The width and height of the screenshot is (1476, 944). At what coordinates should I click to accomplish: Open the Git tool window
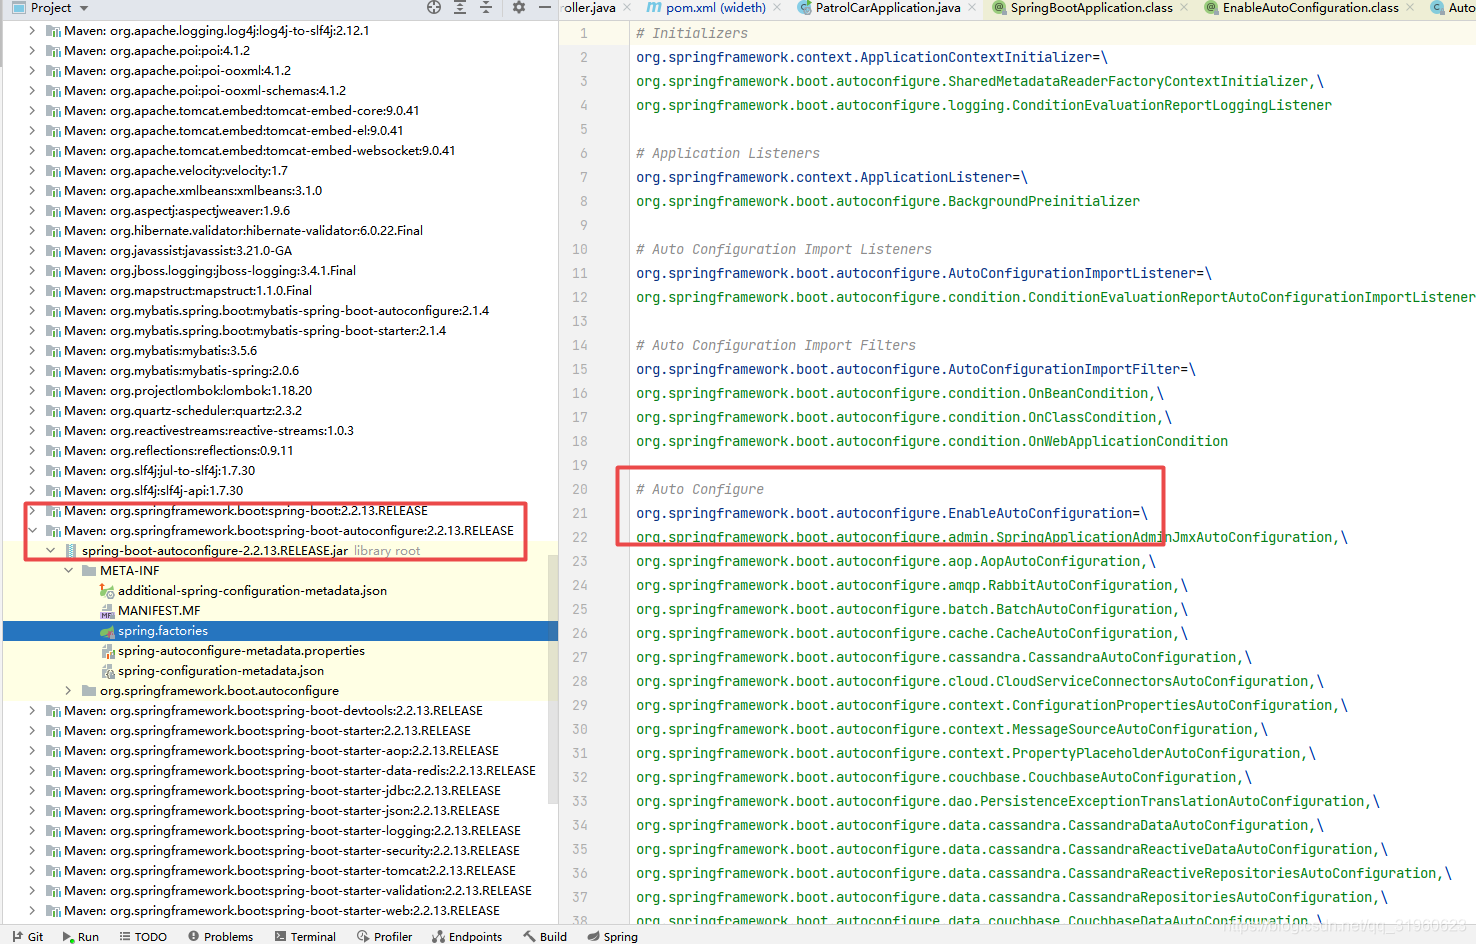[28, 936]
